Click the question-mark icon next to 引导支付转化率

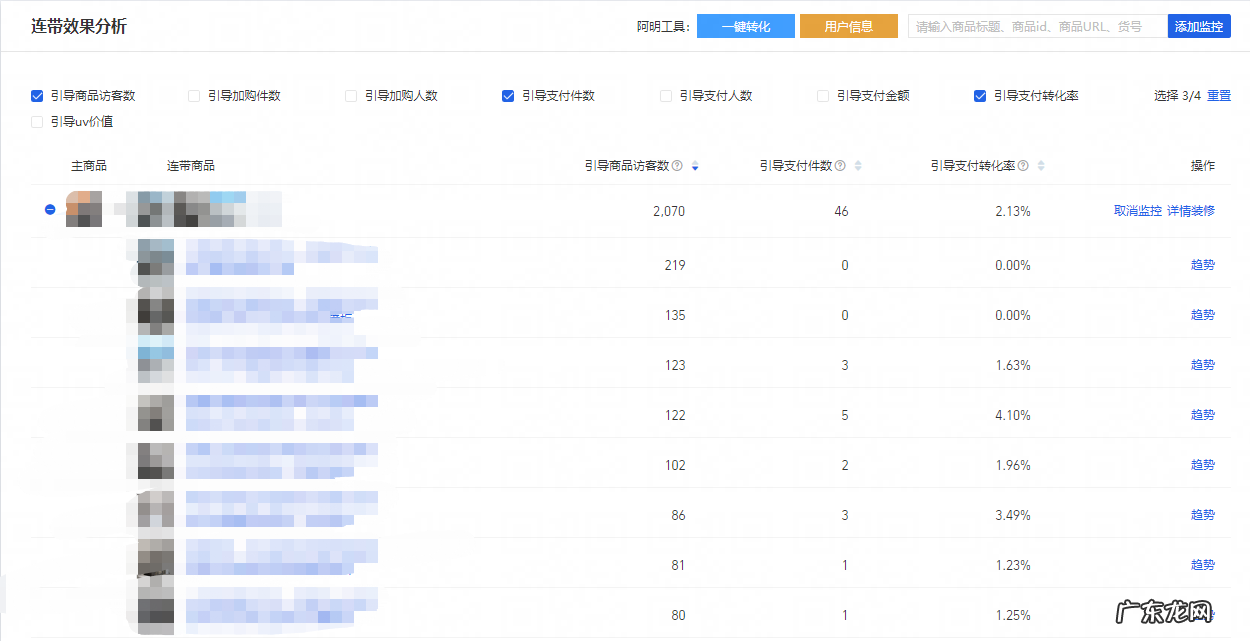1025,165
